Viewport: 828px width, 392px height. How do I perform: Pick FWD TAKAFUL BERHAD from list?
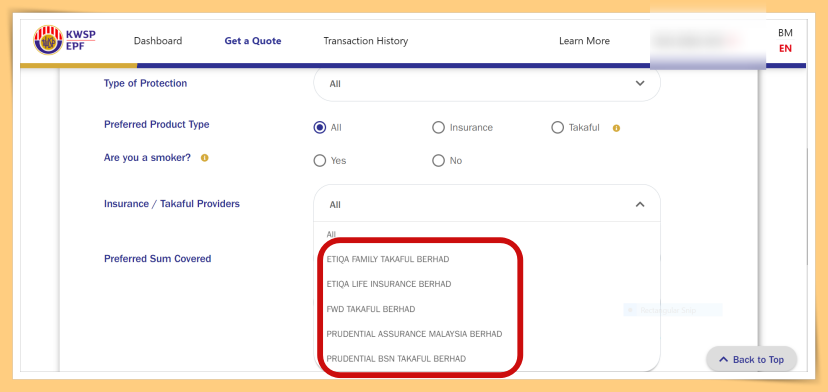371,309
